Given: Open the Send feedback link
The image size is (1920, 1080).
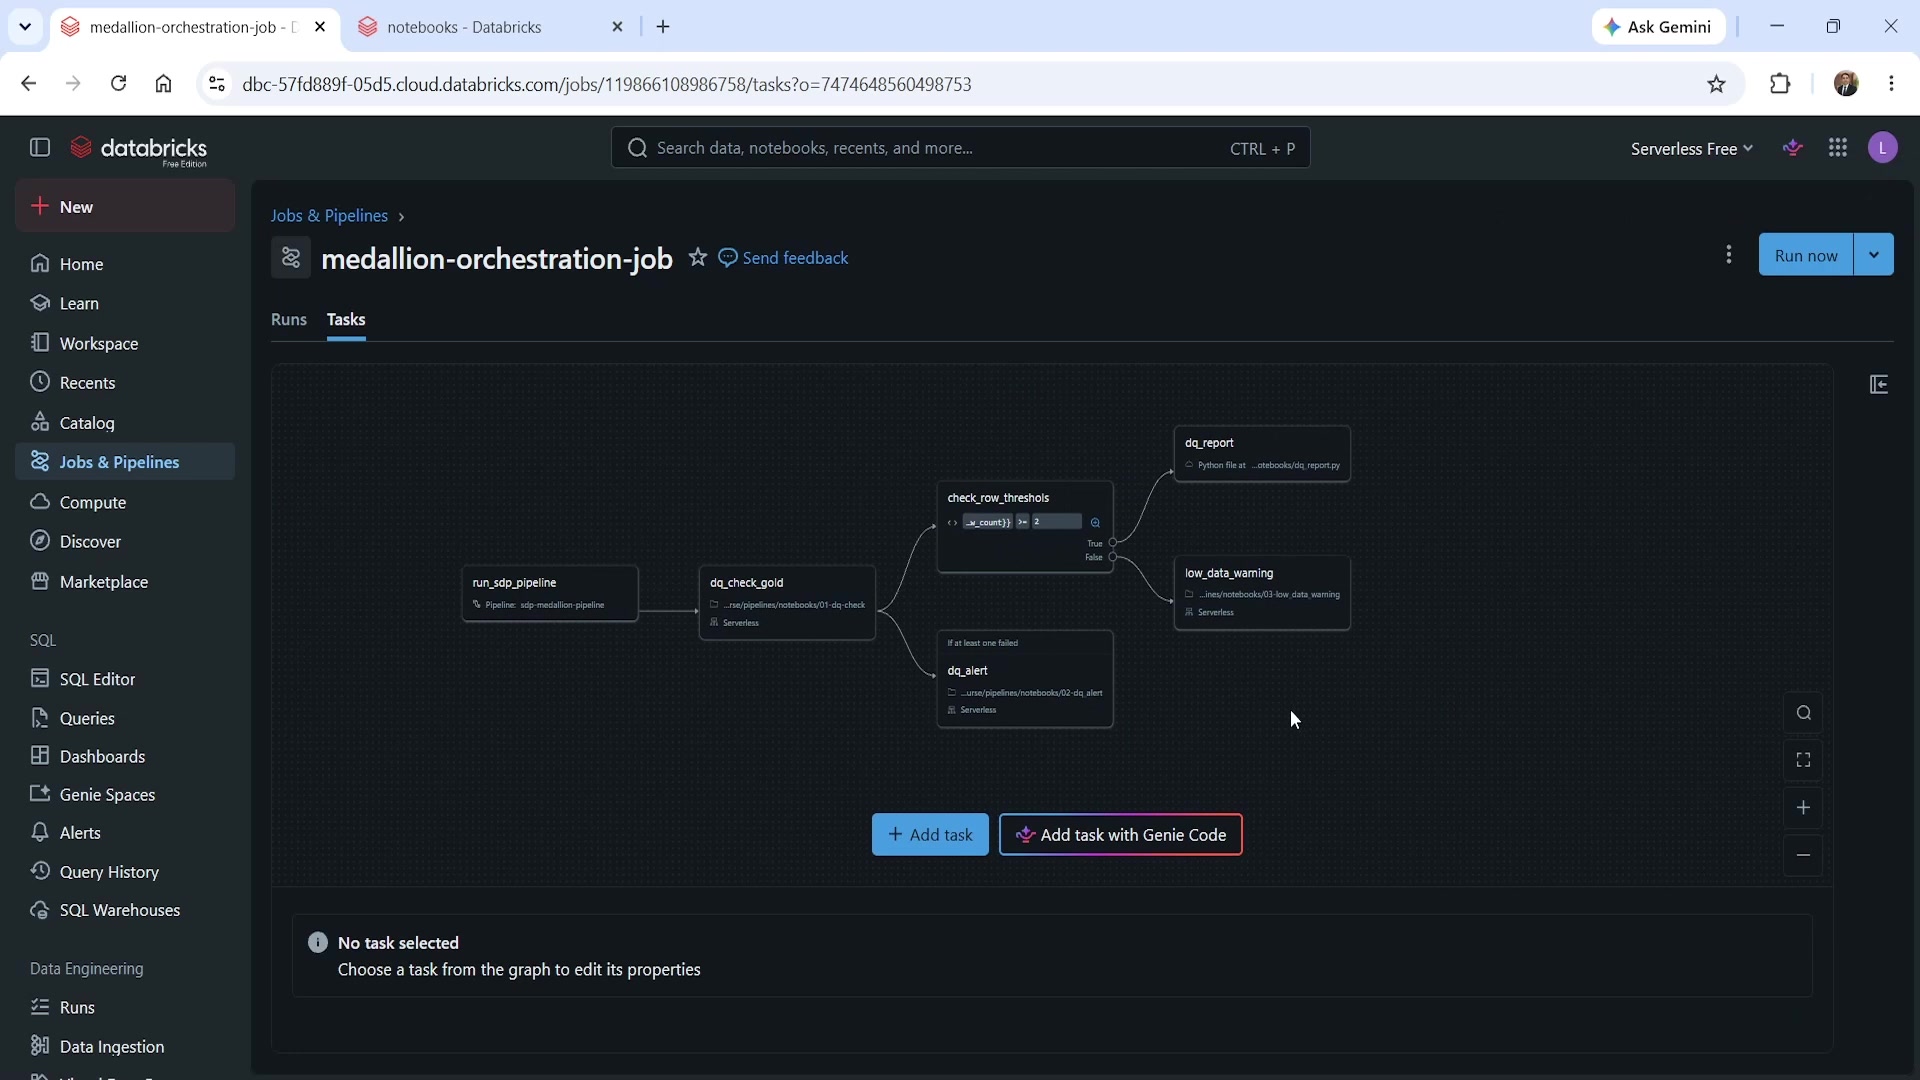Looking at the screenshot, I should pyautogui.click(x=784, y=258).
